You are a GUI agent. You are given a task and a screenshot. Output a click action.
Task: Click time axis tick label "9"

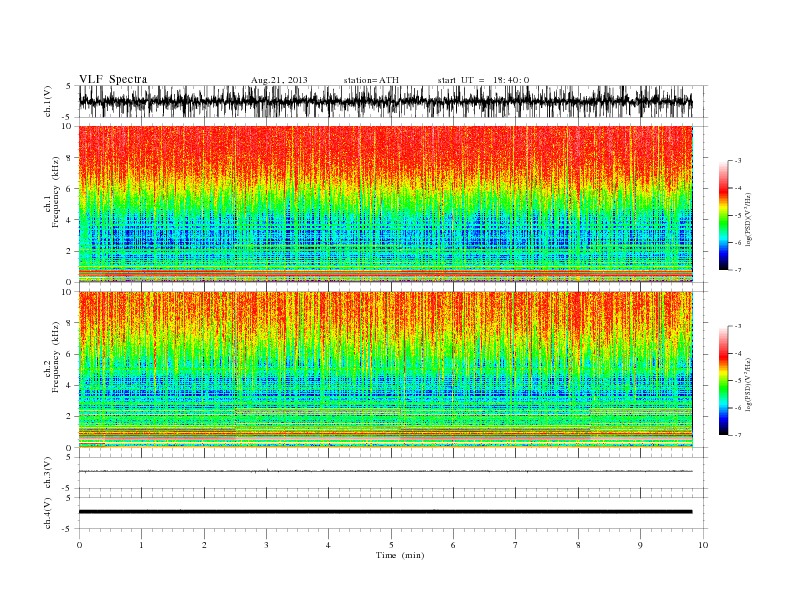click(x=640, y=545)
